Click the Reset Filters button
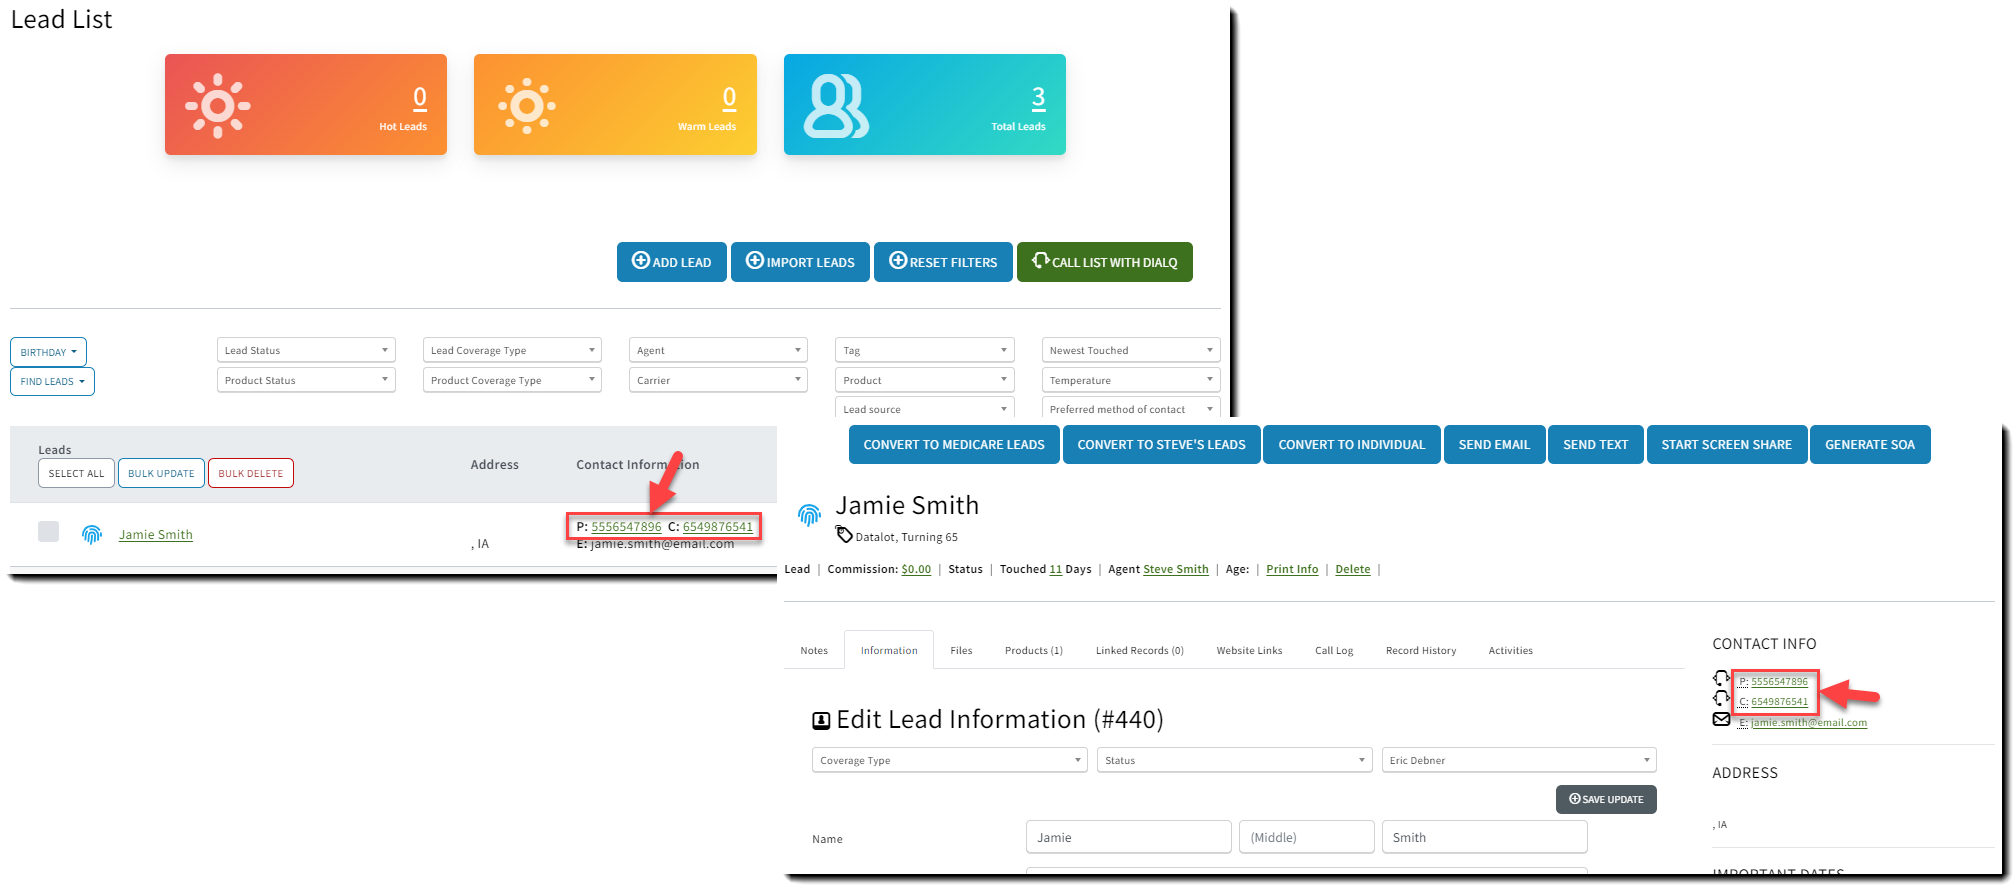 click(943, 262)
